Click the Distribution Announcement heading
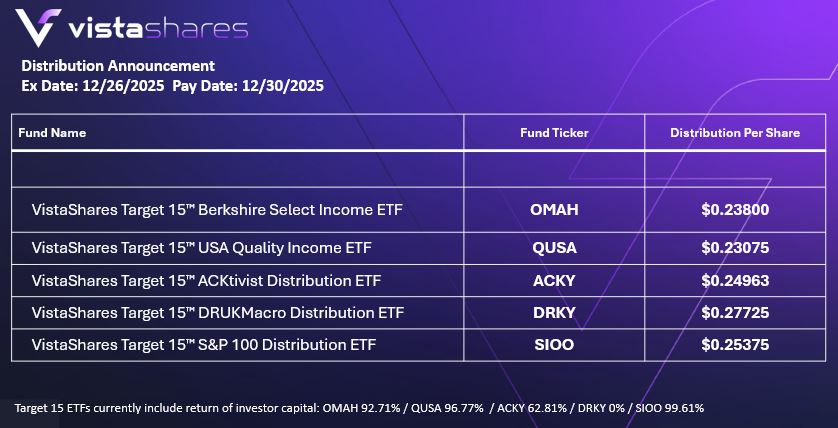Viewport: 838px width, 428px height. 118,66
